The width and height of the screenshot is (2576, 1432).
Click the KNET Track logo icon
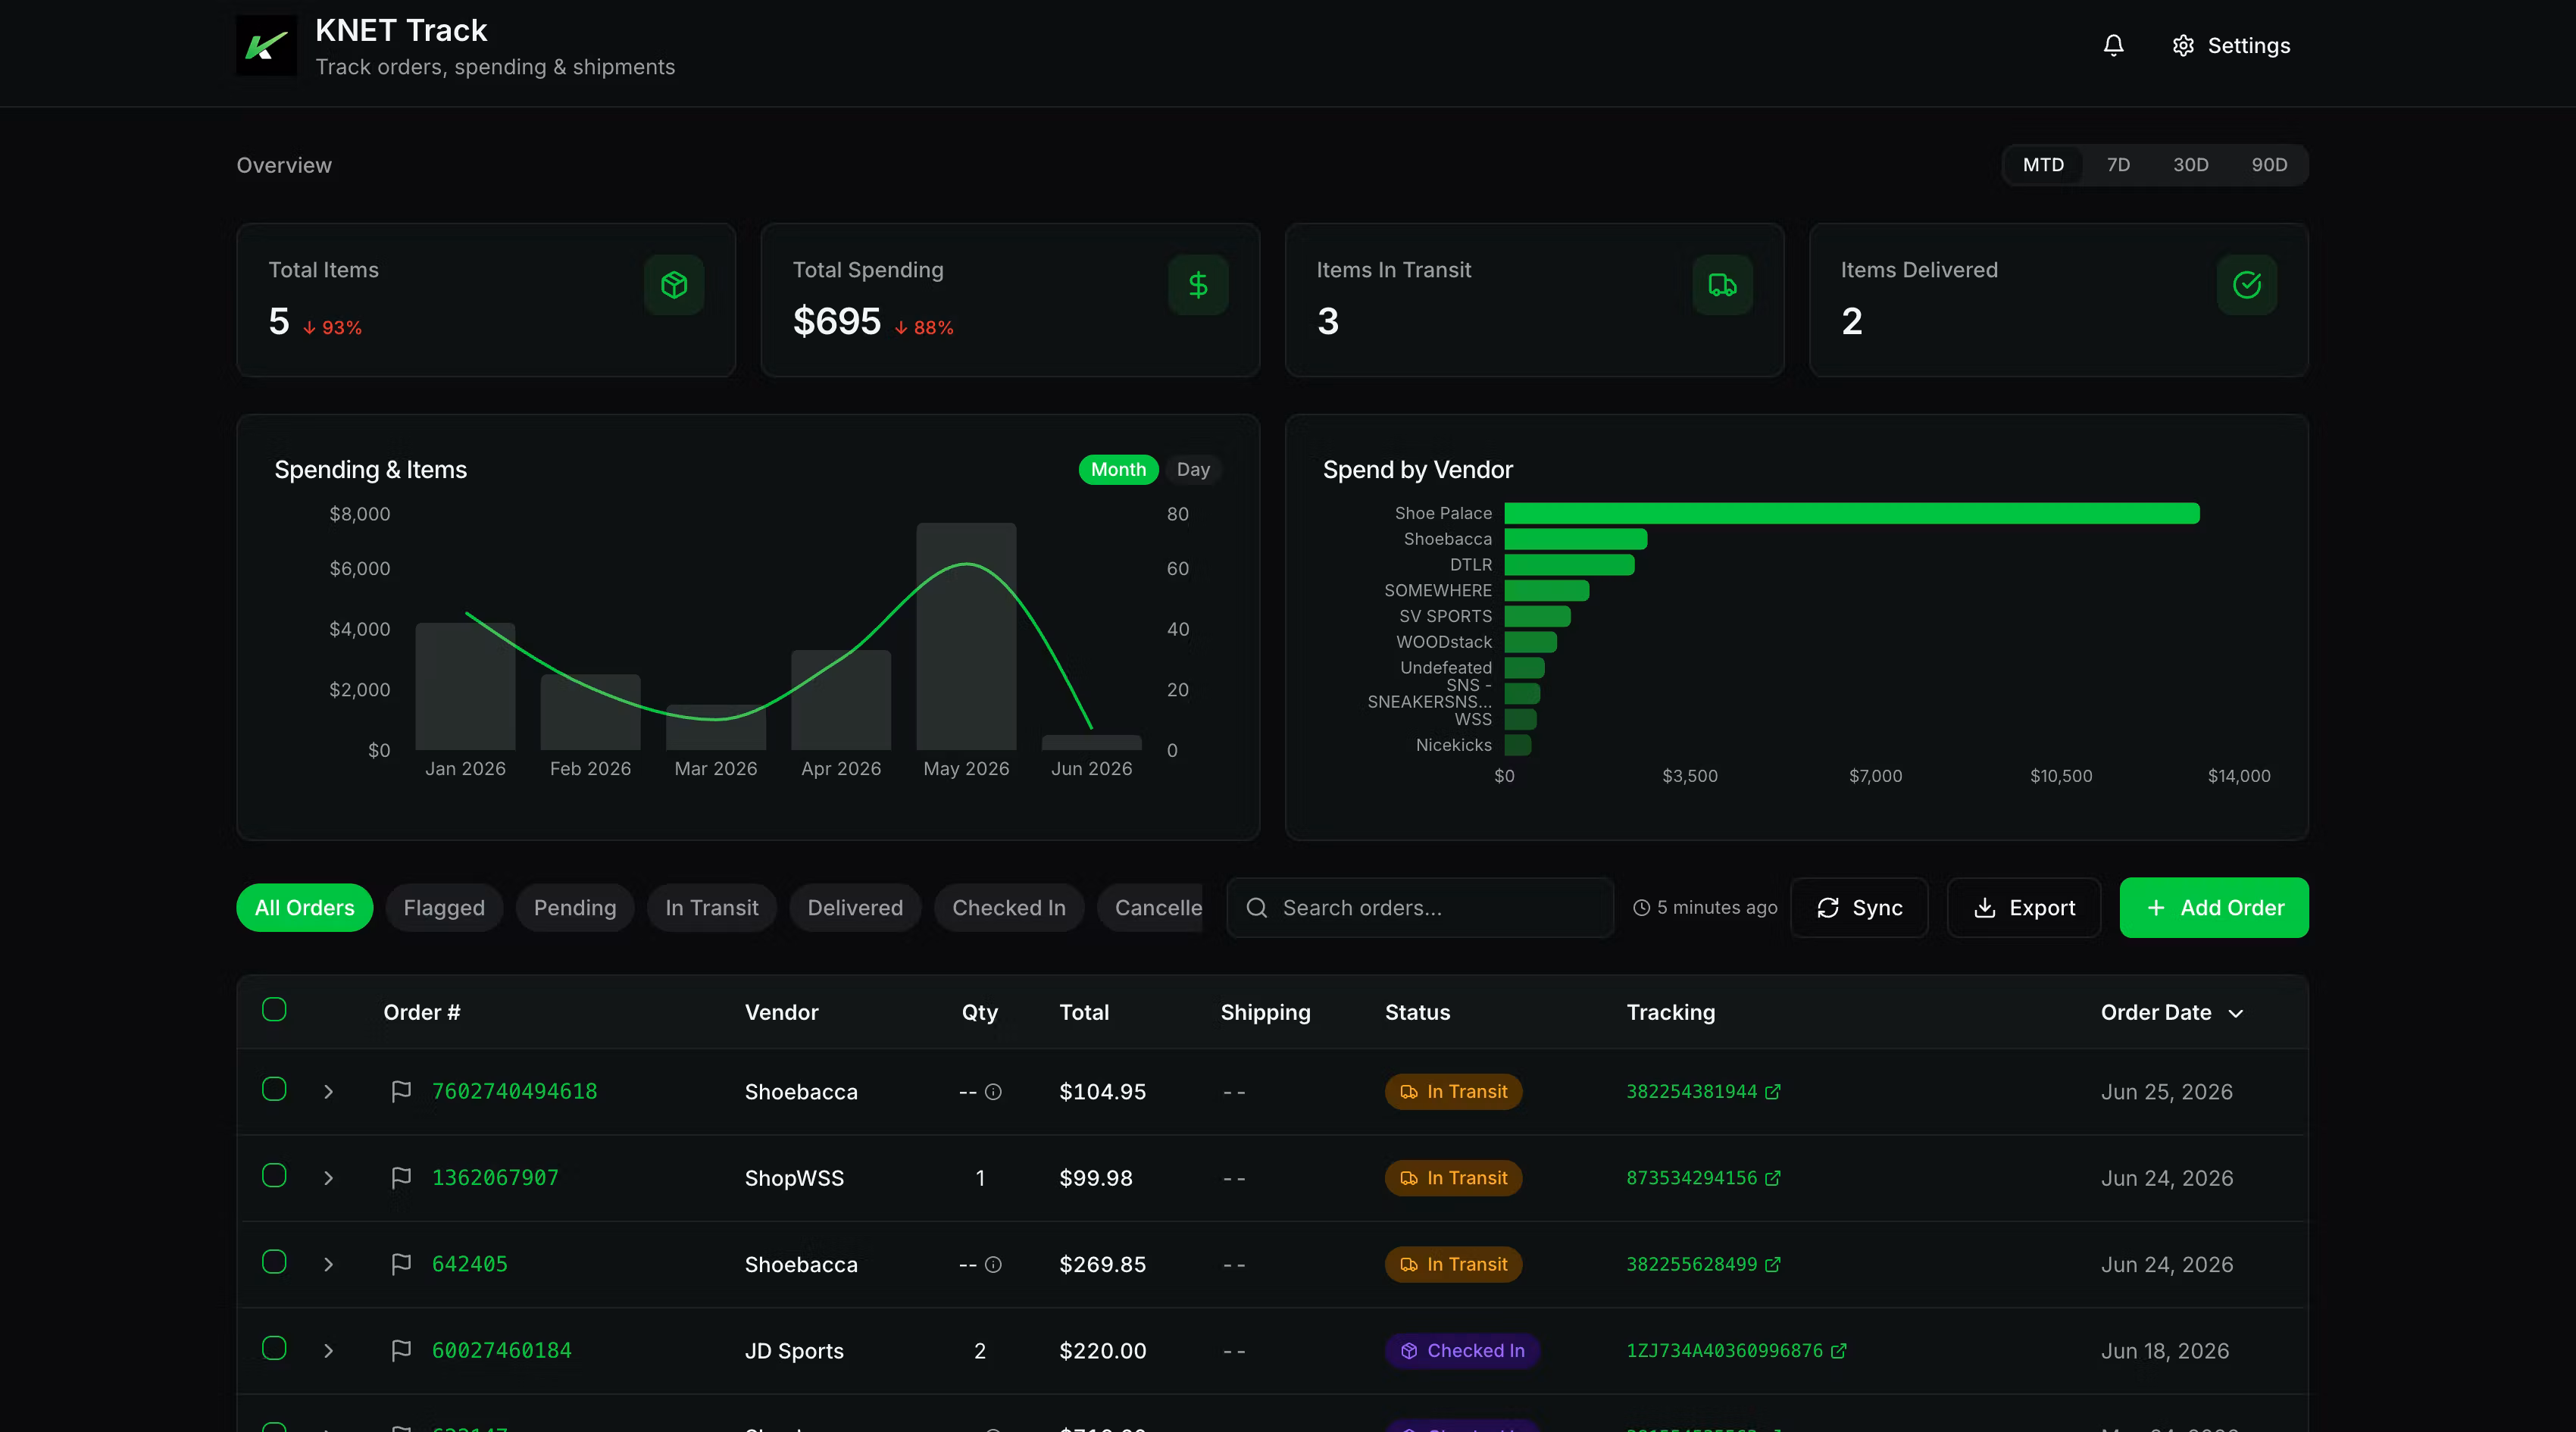(266, 46)
